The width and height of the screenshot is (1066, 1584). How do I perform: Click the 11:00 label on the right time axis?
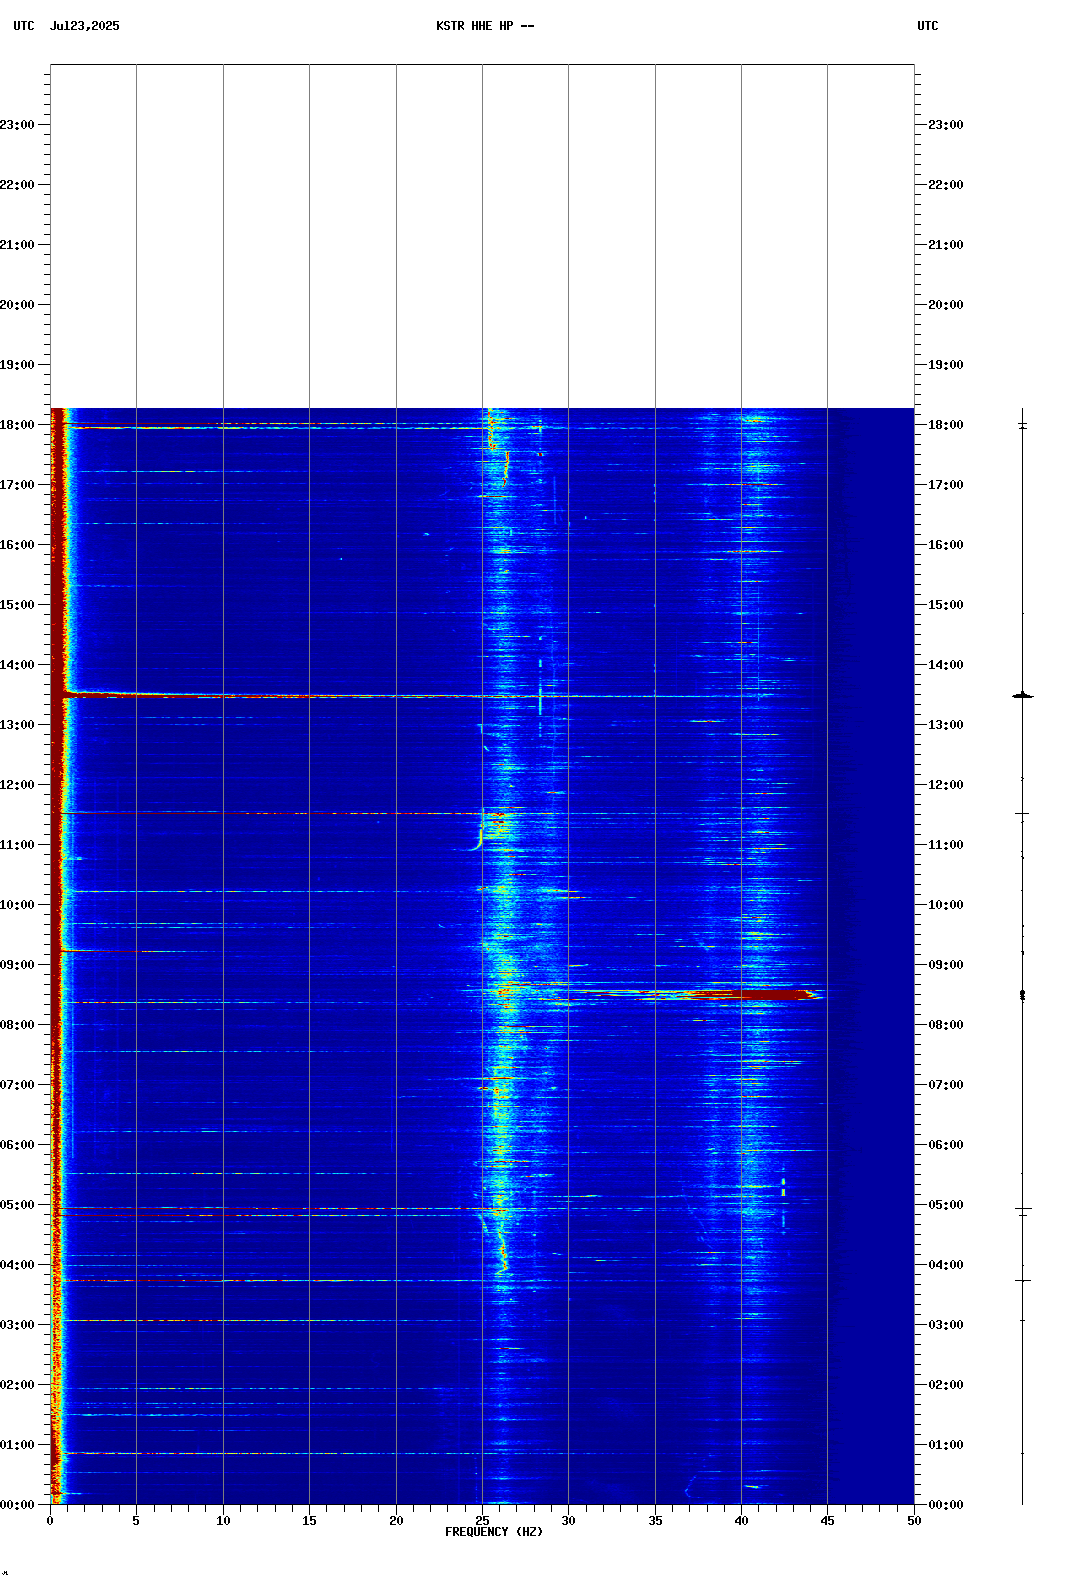coord(946,845)
